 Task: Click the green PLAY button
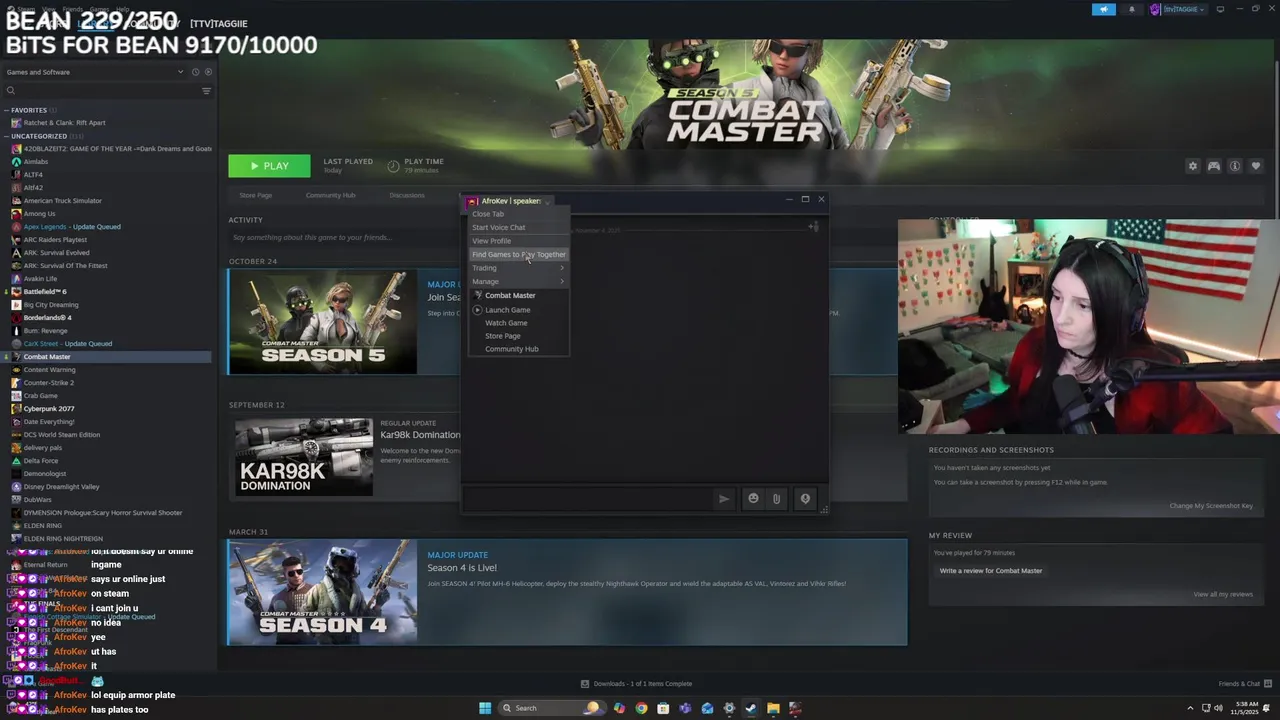pyautogui.click(x=269, y=166)
